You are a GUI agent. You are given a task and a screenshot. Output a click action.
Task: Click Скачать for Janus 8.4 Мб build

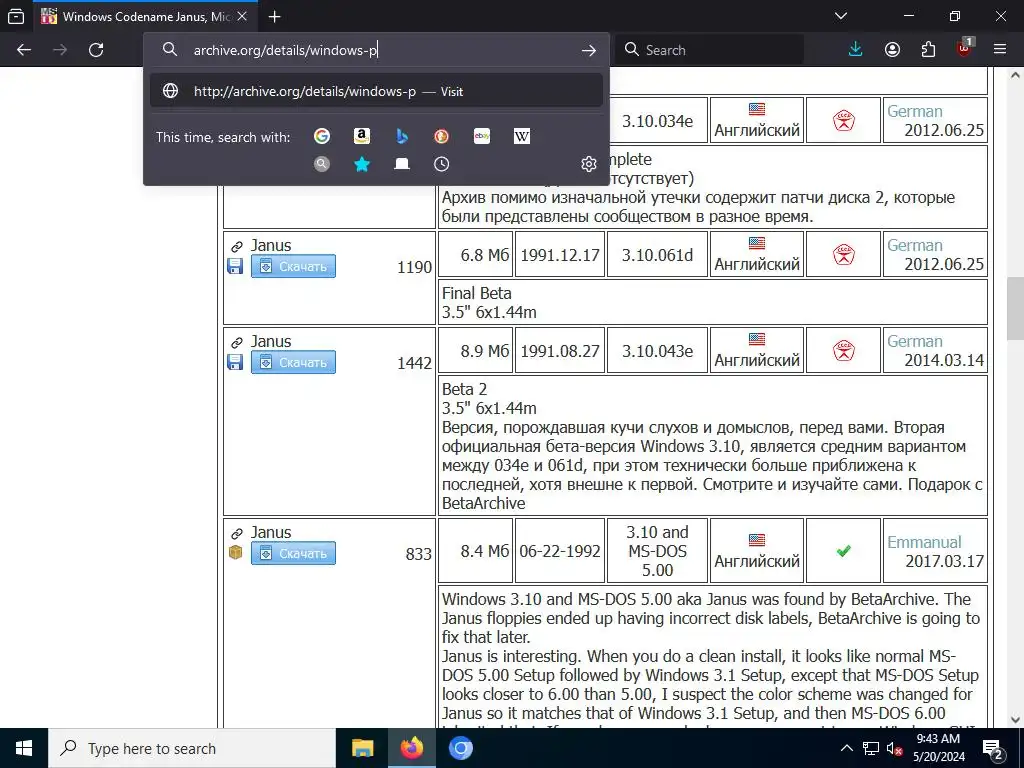click(x=293, y=553)
